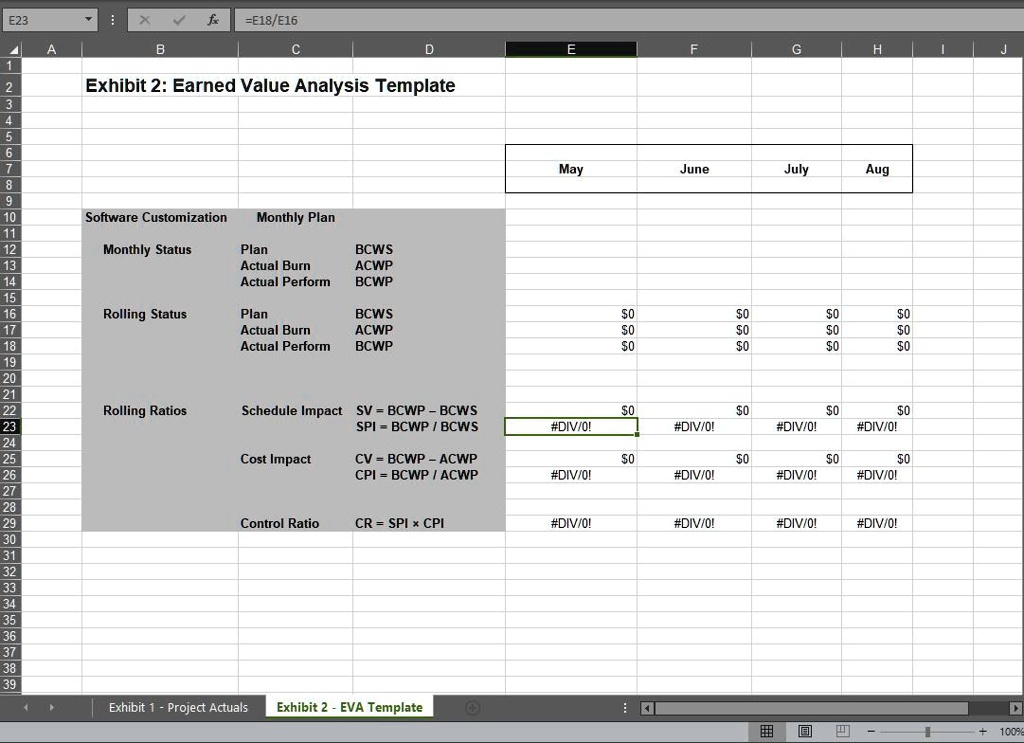Select column header E
1024x743 pixels.
(x=571, y=48)
